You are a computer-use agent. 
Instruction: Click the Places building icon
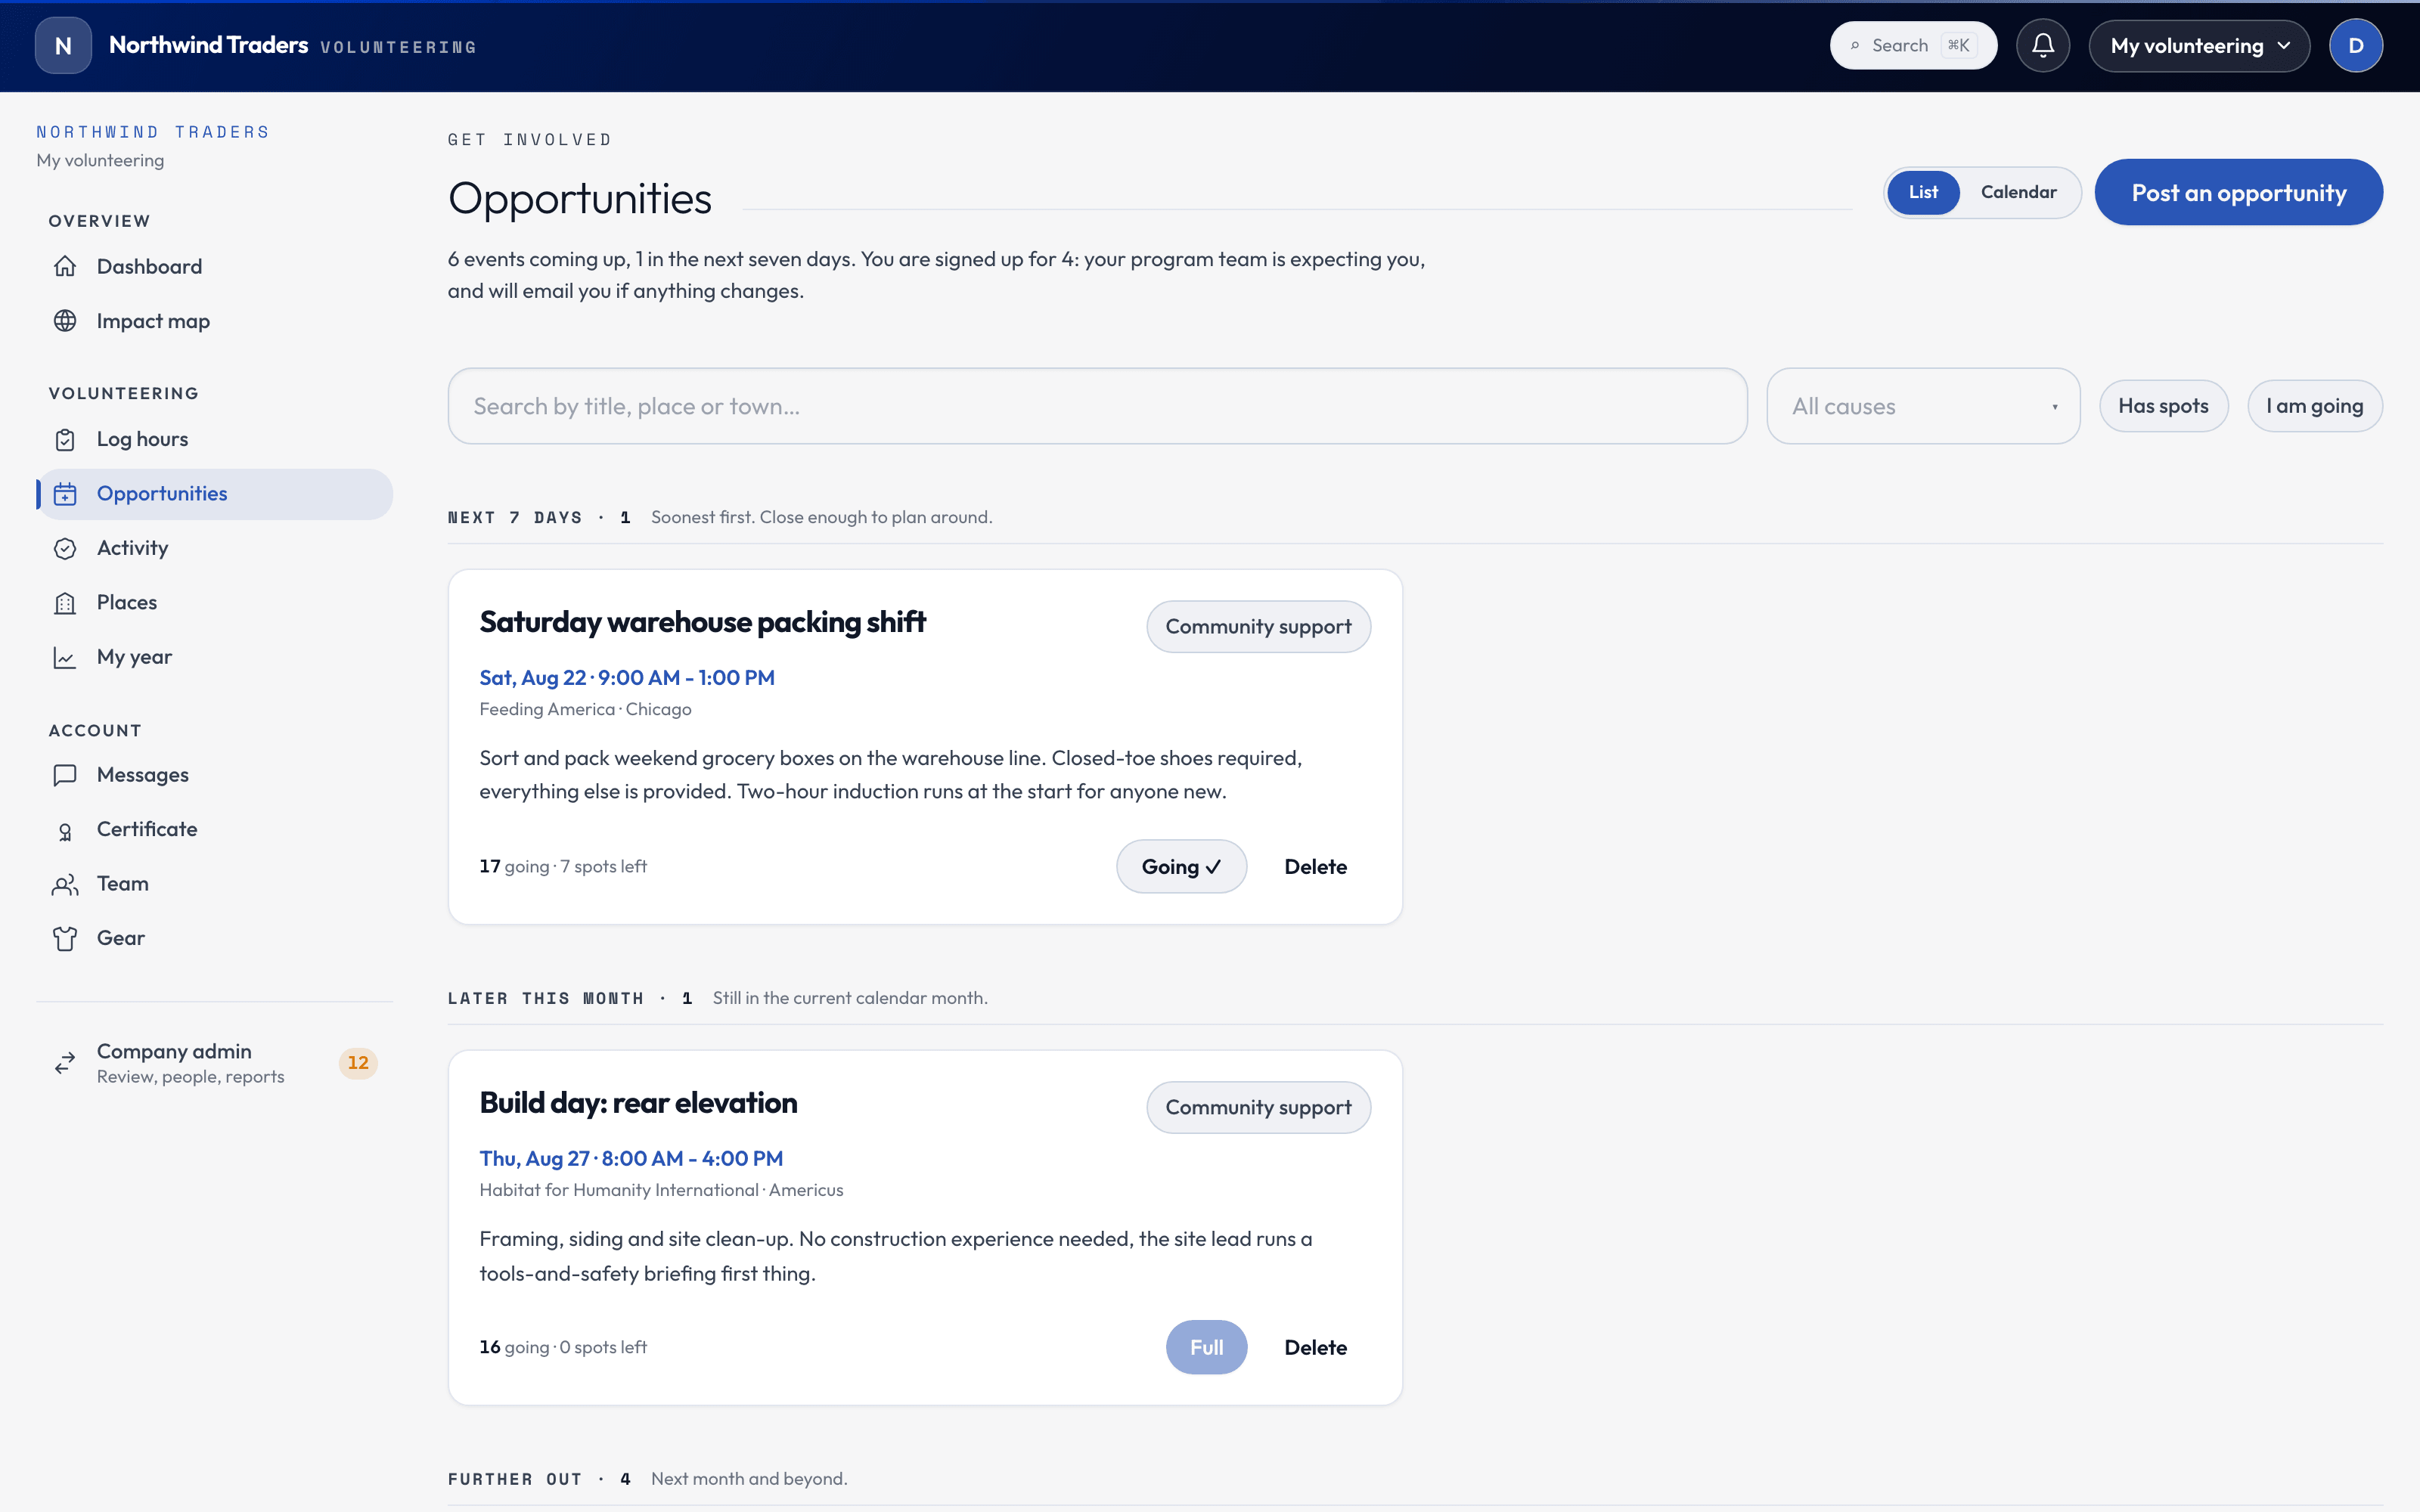65,603
